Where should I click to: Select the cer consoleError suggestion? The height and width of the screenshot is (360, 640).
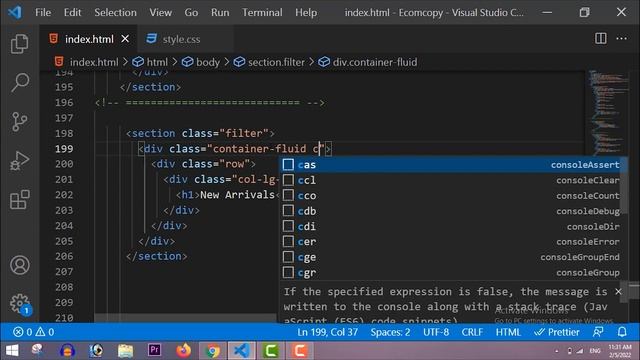click(x=451, y=242)
